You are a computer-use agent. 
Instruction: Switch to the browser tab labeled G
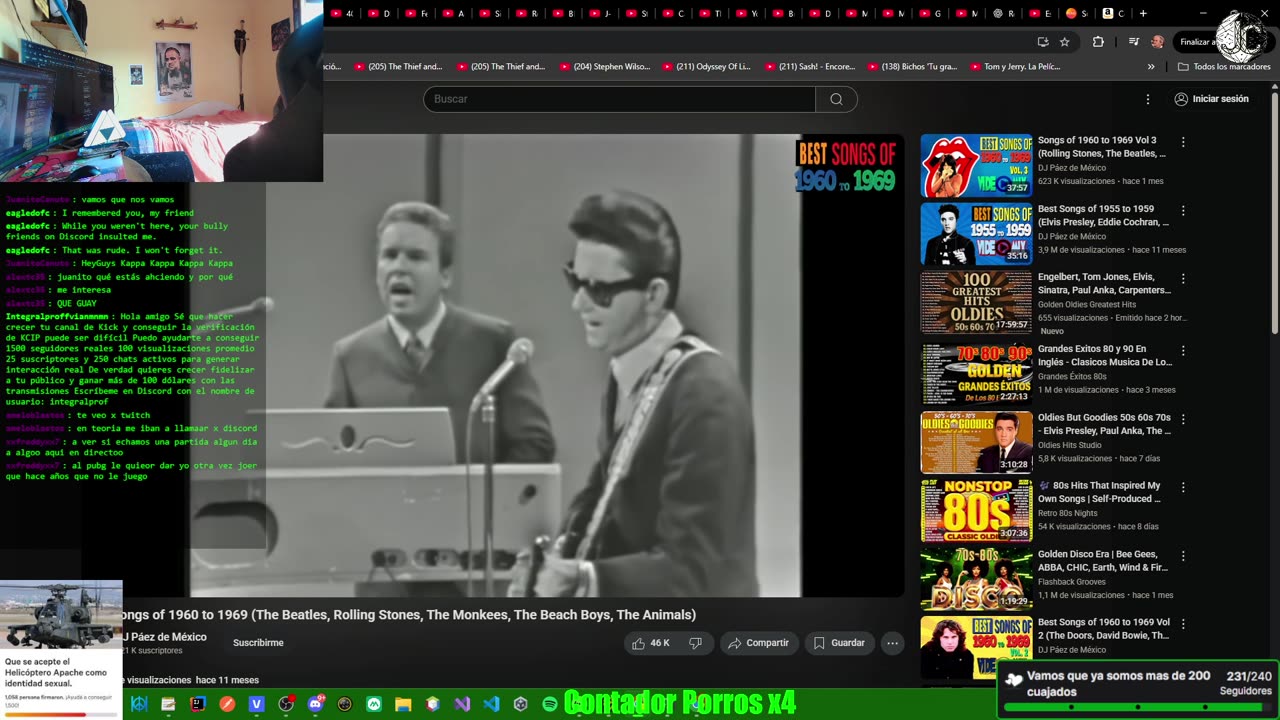click(x=930, y=13)
